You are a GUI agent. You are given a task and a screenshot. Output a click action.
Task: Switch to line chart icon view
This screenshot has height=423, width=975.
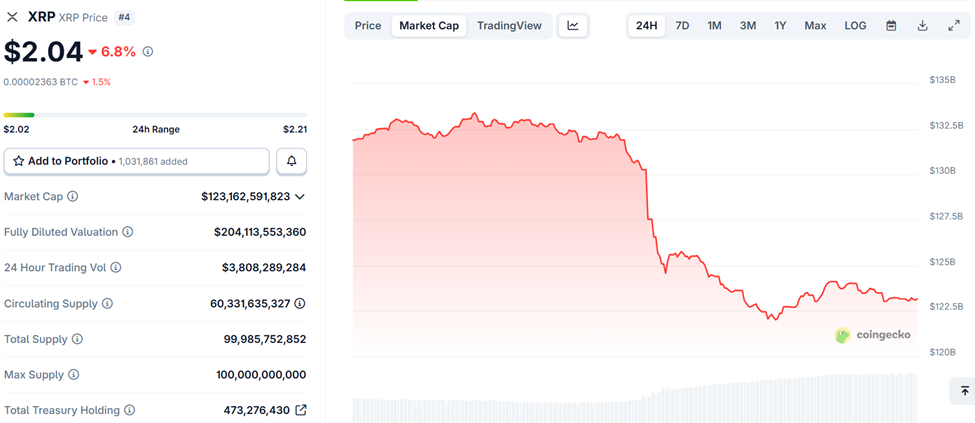tap(573, 26)
